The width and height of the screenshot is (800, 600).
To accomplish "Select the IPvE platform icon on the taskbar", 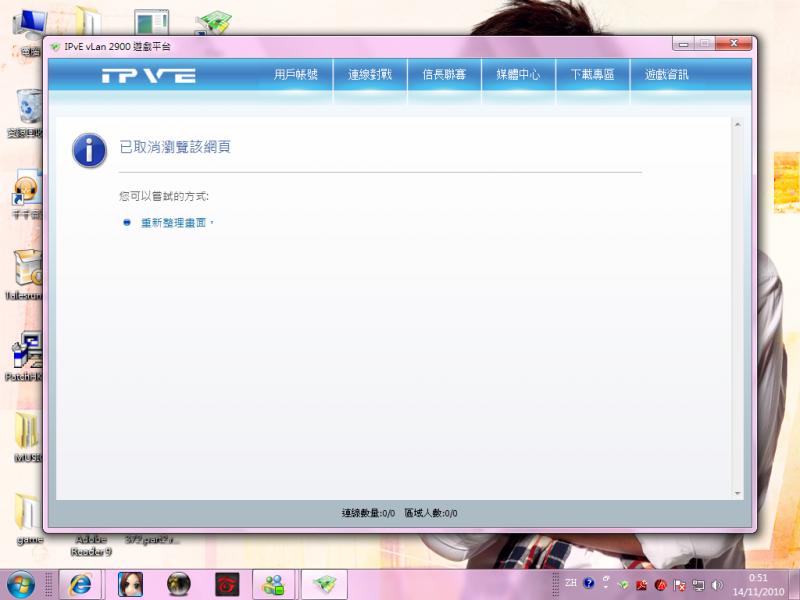I will point(322,585).
